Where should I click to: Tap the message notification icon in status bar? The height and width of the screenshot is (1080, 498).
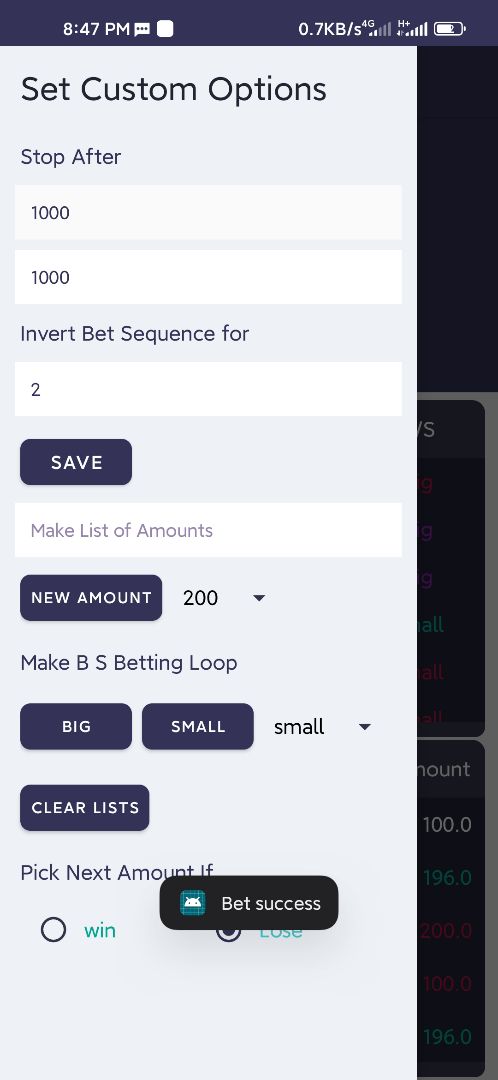click(x=143, y=29)
